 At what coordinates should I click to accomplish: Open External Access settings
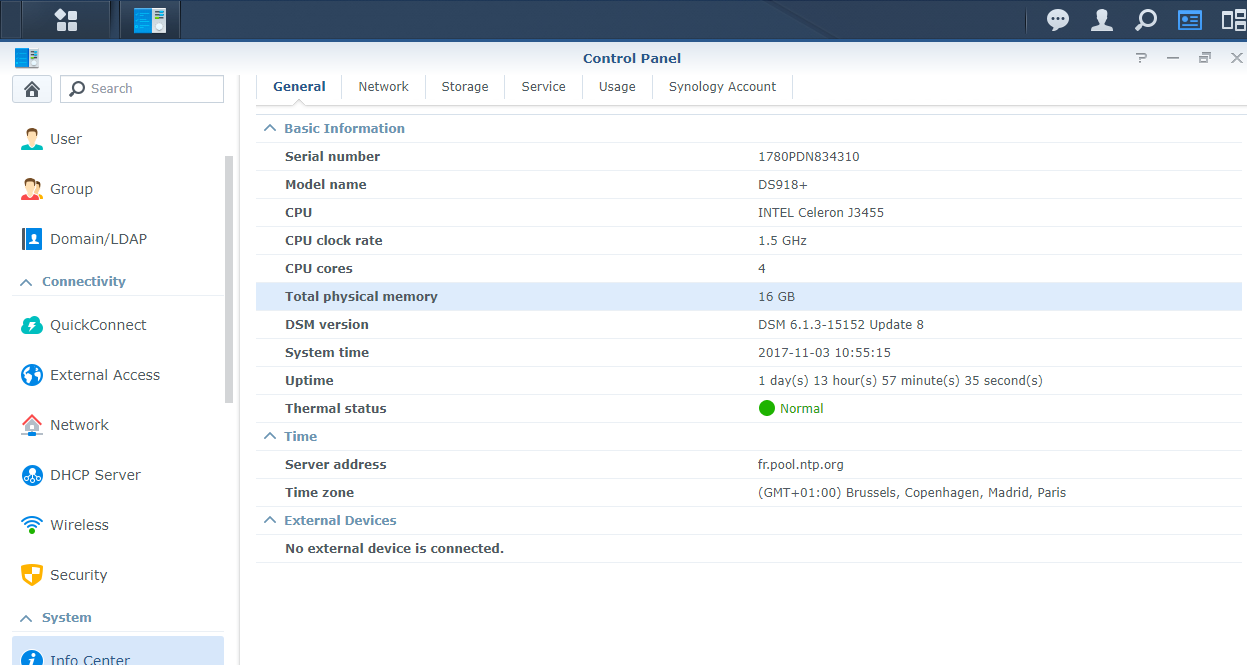coord(118,375)
